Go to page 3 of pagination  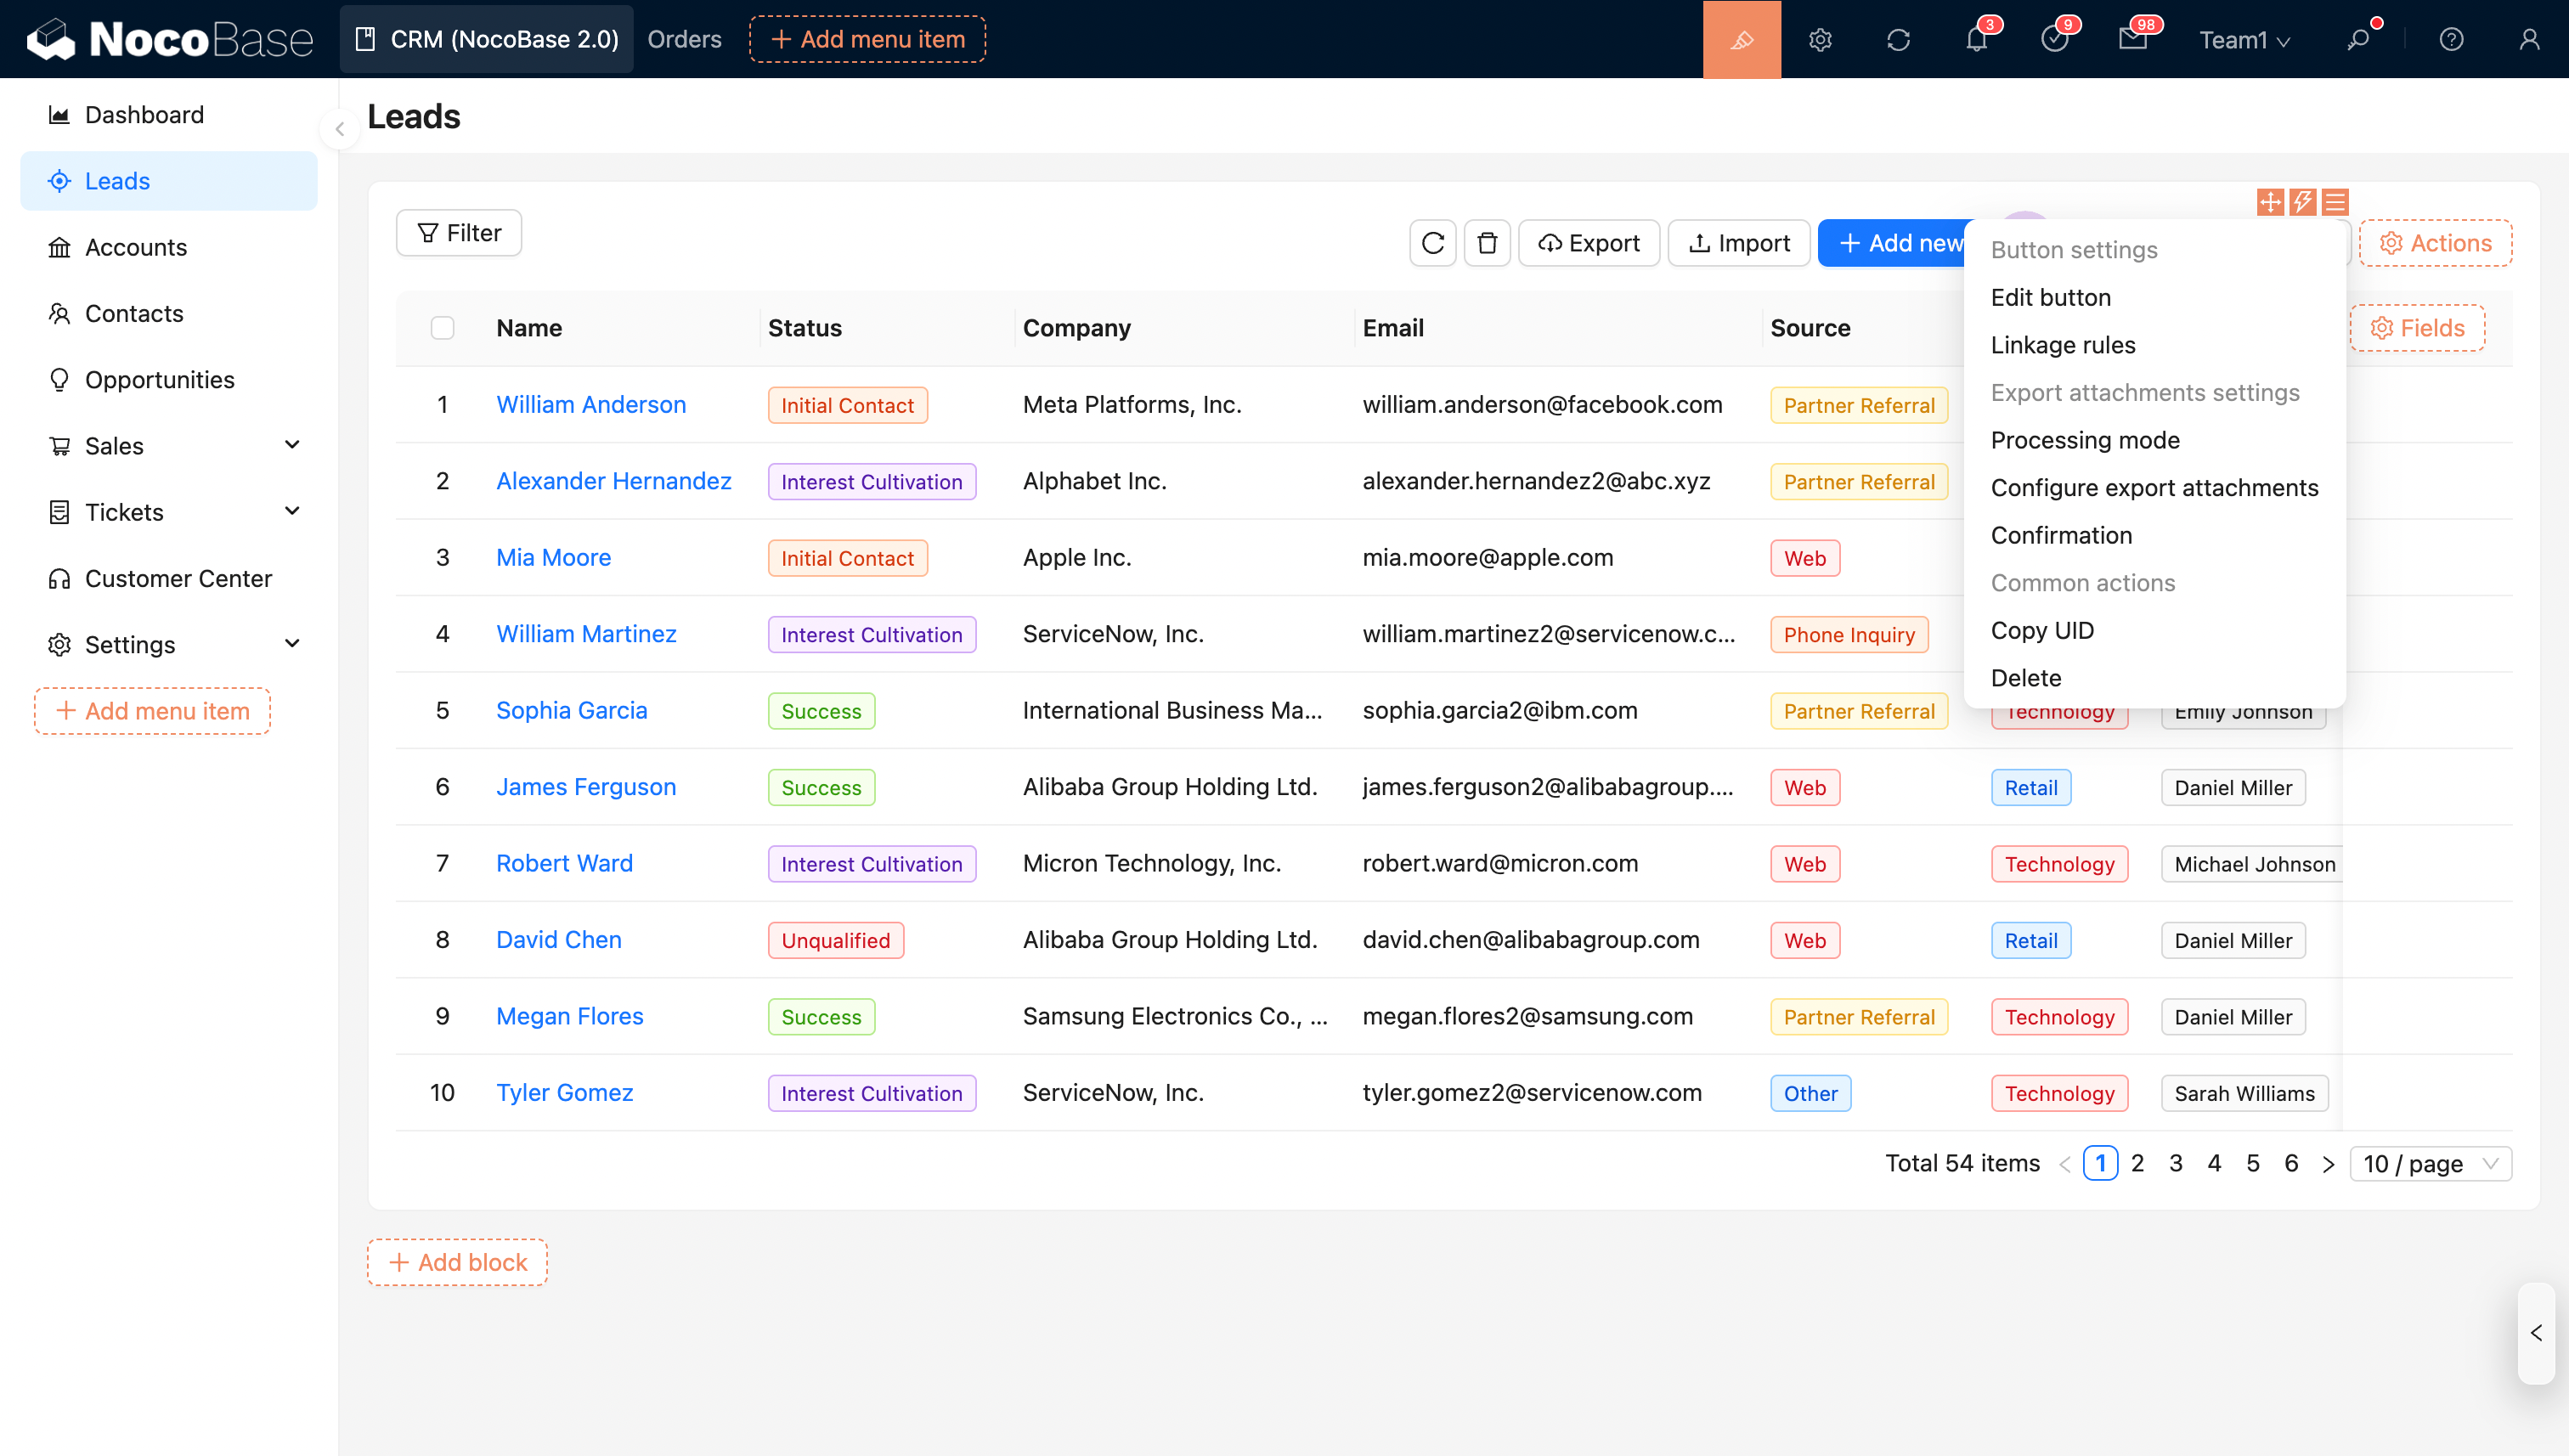click(x=2175, y=1163)
